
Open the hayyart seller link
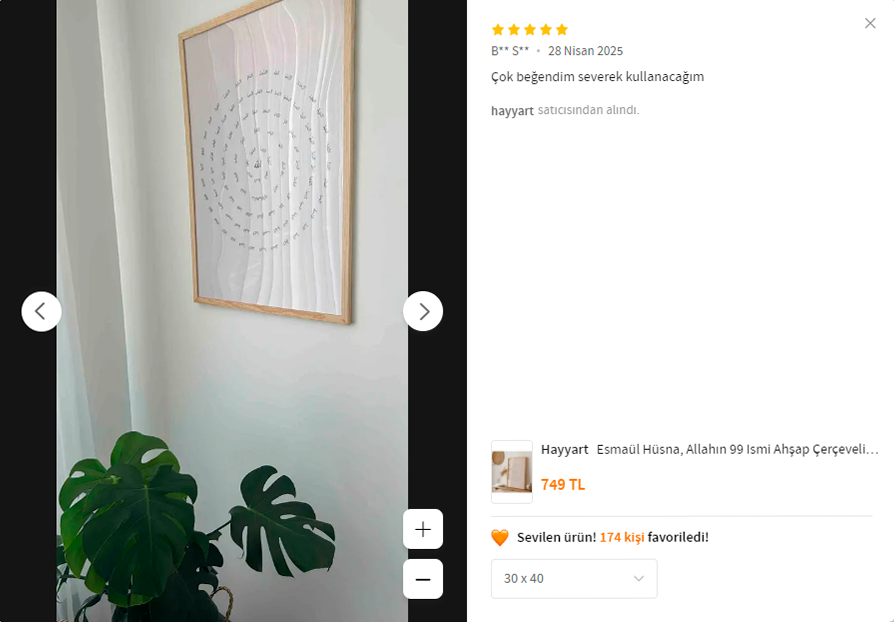(x=512, y=111)
